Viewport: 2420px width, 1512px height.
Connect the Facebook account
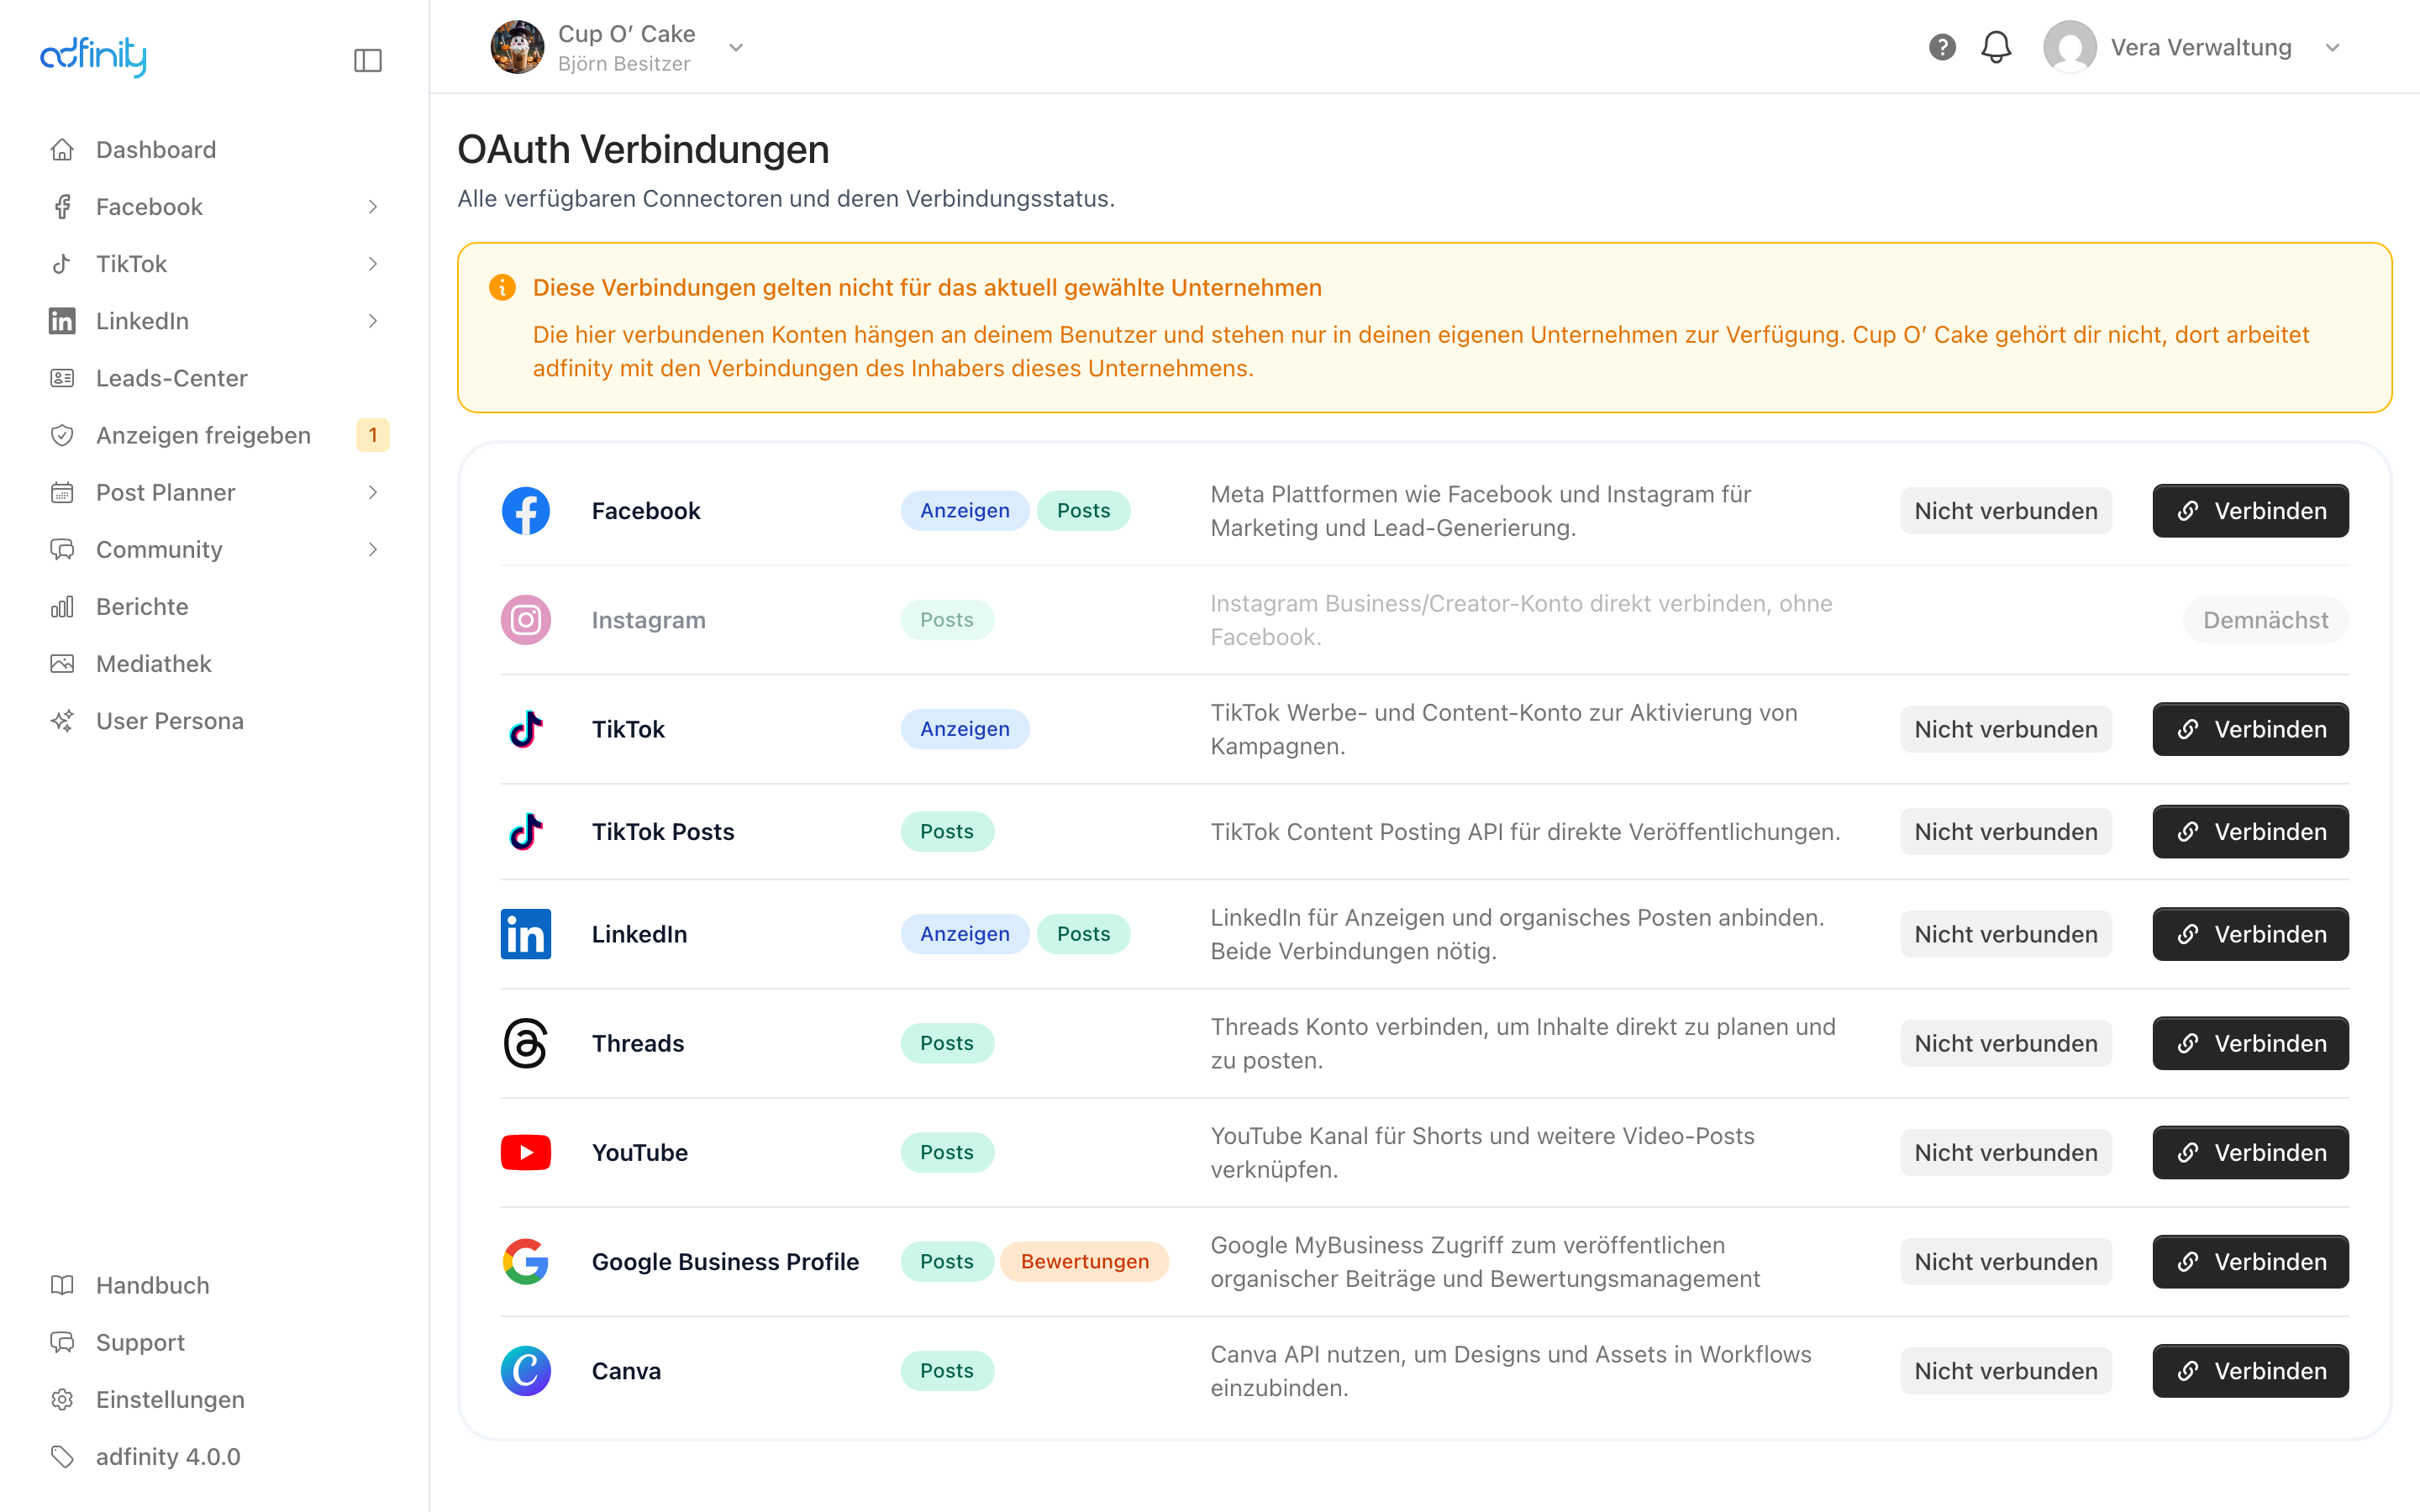tap(2250, 511)
